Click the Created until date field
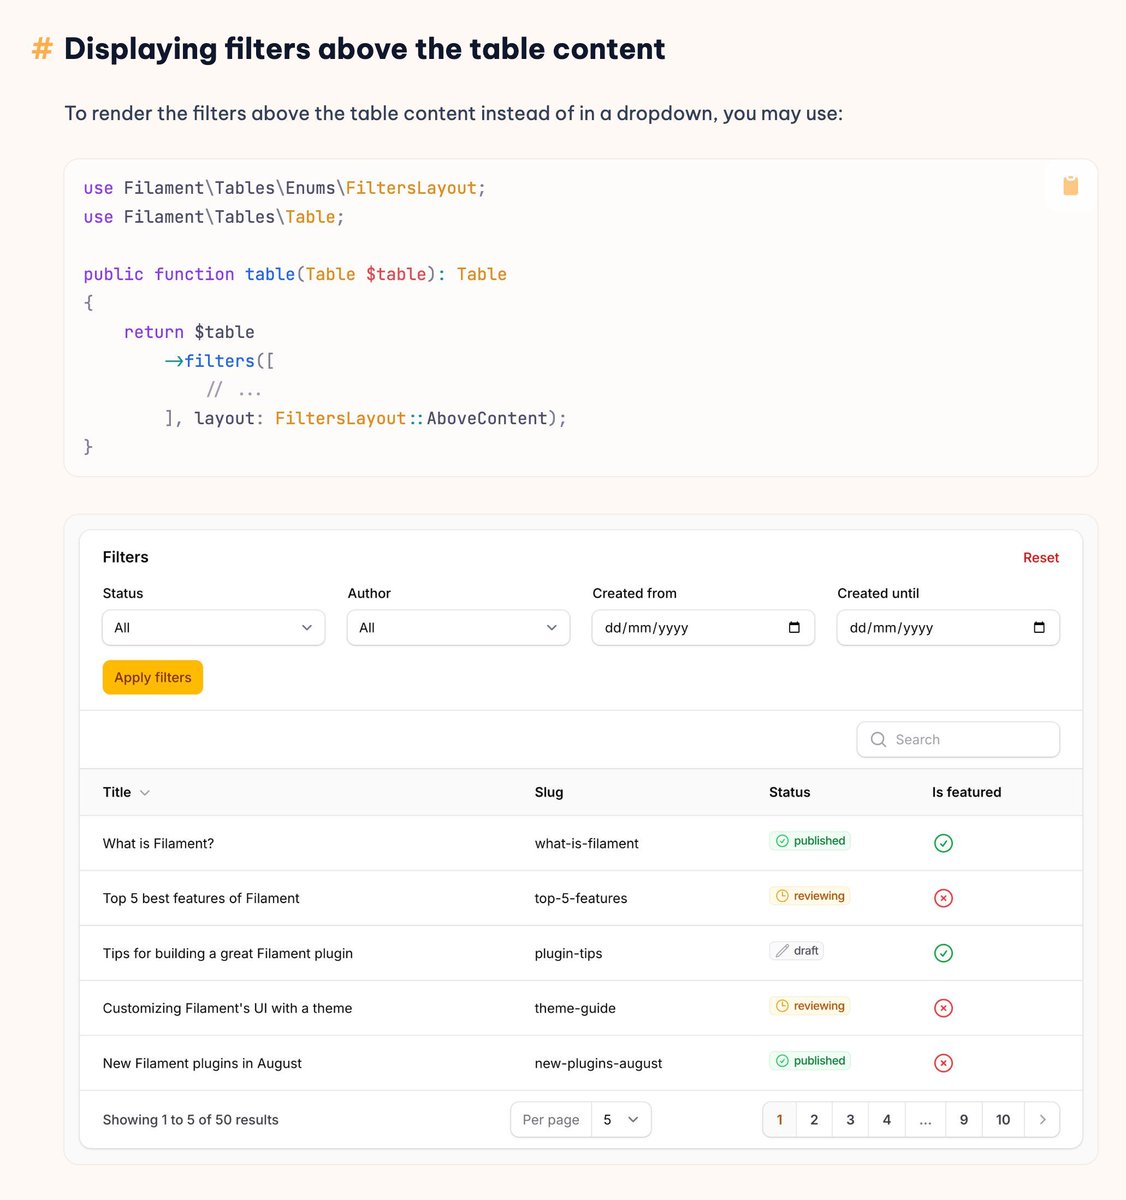Image resolution: width=1126 pixels, height=1200 pixels. tap(948, 628)
